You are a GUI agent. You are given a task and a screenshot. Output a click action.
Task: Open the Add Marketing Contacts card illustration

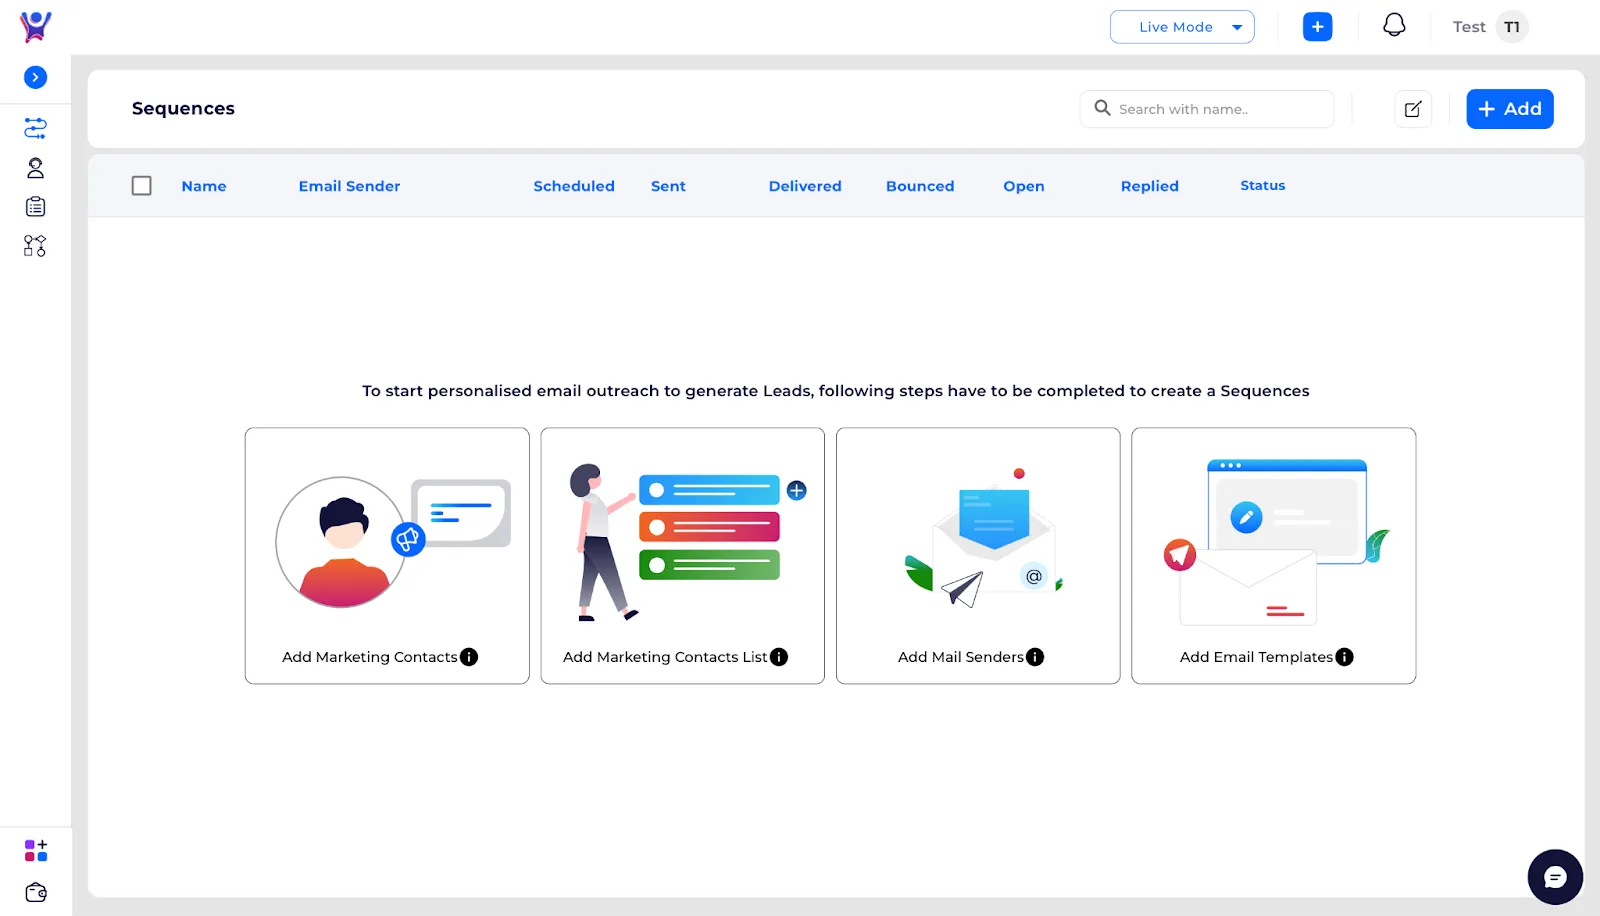(393, 542)
